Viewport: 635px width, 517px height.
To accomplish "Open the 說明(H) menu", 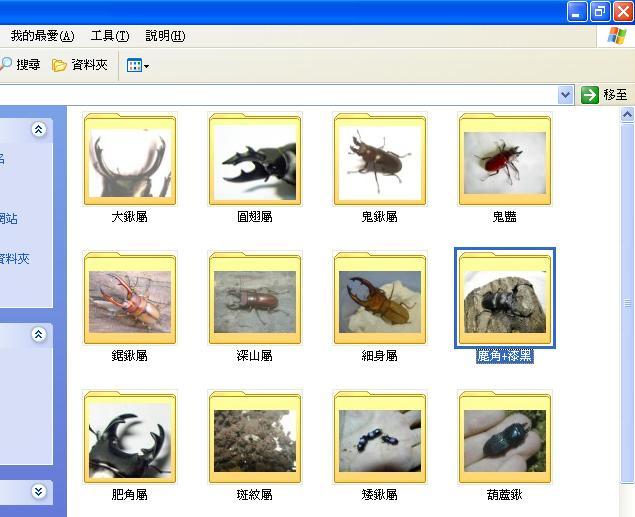I will coord(165,36).
